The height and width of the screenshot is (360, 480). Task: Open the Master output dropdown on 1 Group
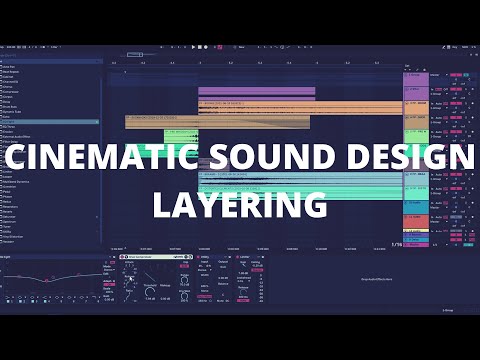[x=439, y=75]
